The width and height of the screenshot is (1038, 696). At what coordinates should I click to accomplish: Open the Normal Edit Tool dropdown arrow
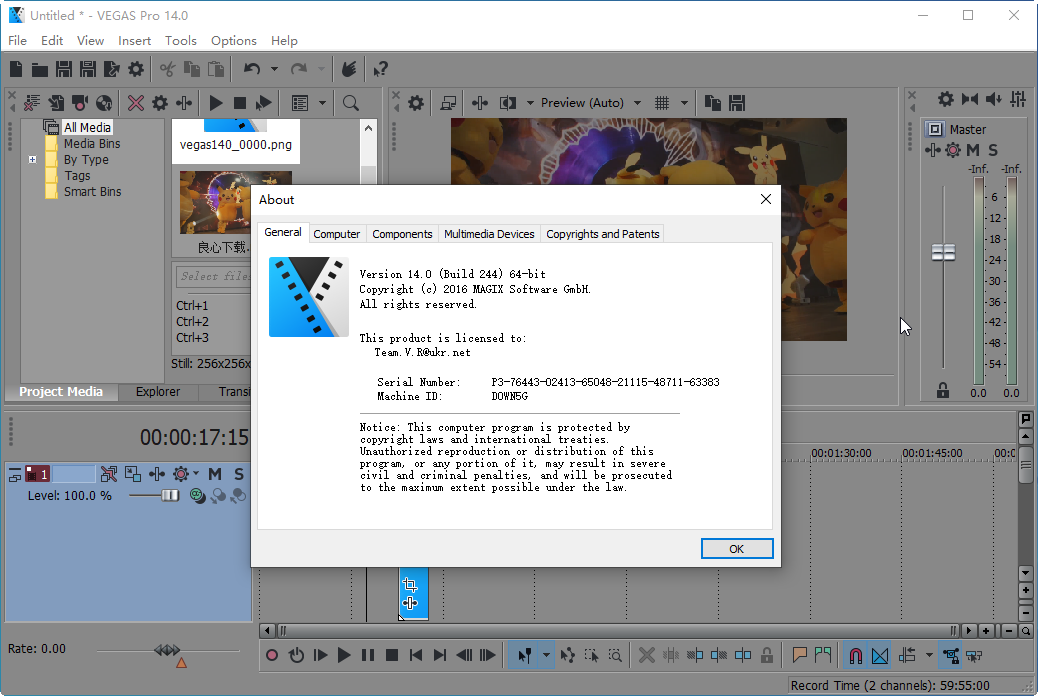point(546,656)
